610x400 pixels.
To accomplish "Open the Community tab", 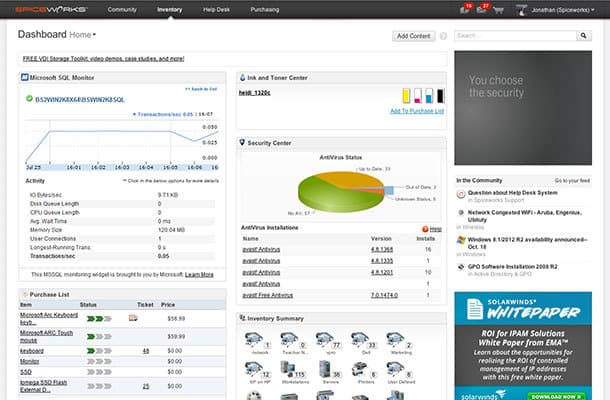I will click(x=122, y=9).
